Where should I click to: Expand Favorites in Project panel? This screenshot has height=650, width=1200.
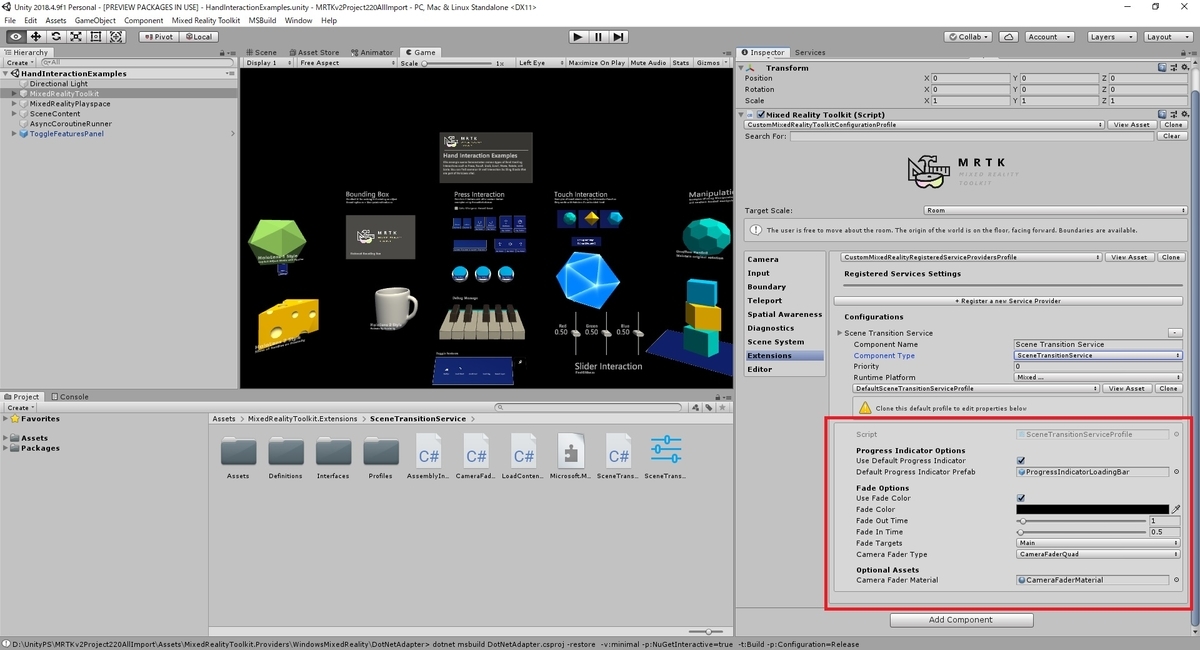pos(7,419)
